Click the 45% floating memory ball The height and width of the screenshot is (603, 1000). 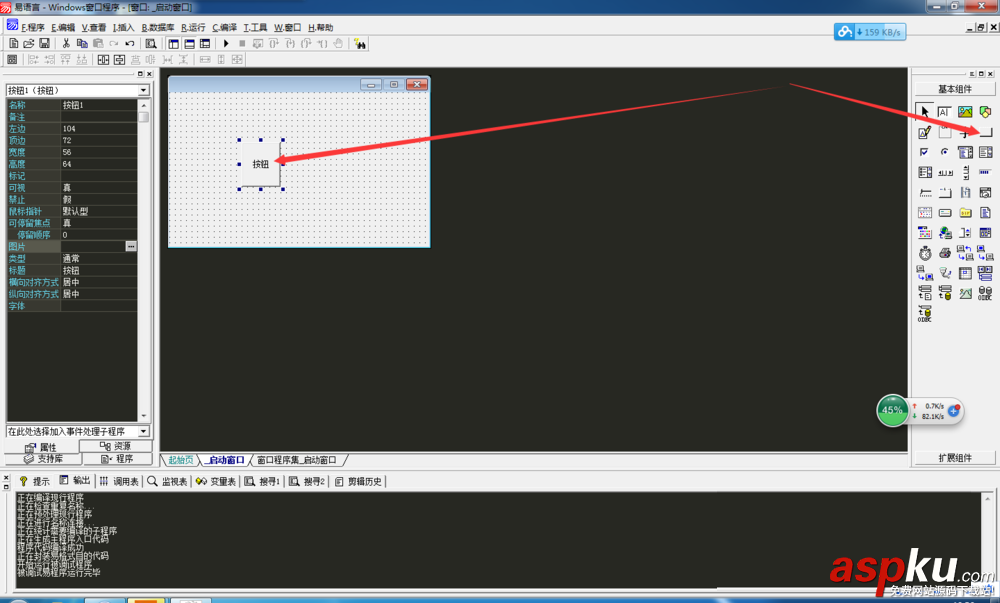click(x=892, y=410)
